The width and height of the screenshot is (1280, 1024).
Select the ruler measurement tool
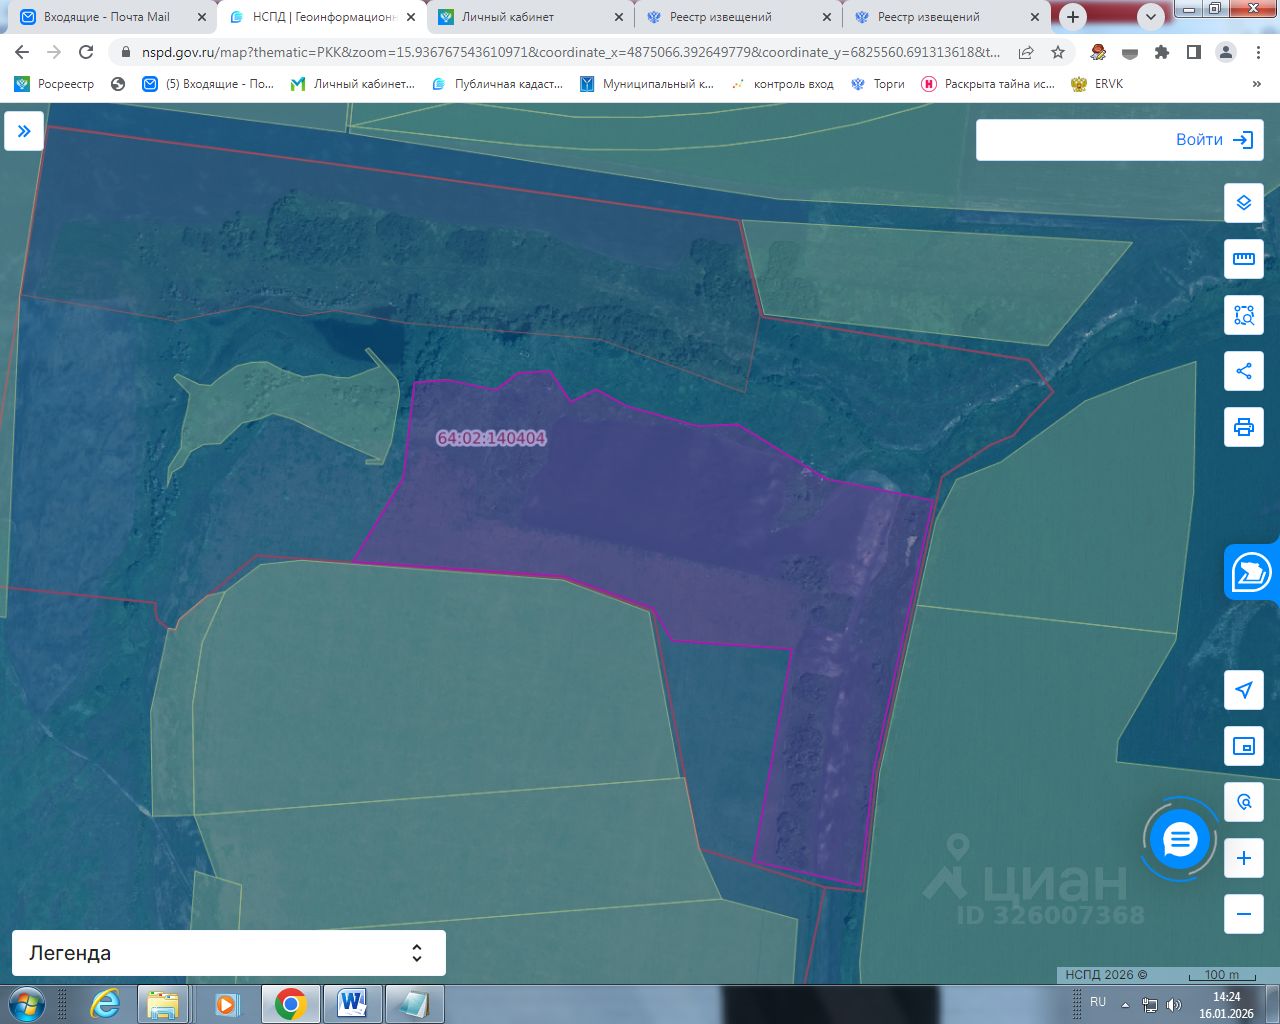pyautogui.click(x=1244, y=259)
